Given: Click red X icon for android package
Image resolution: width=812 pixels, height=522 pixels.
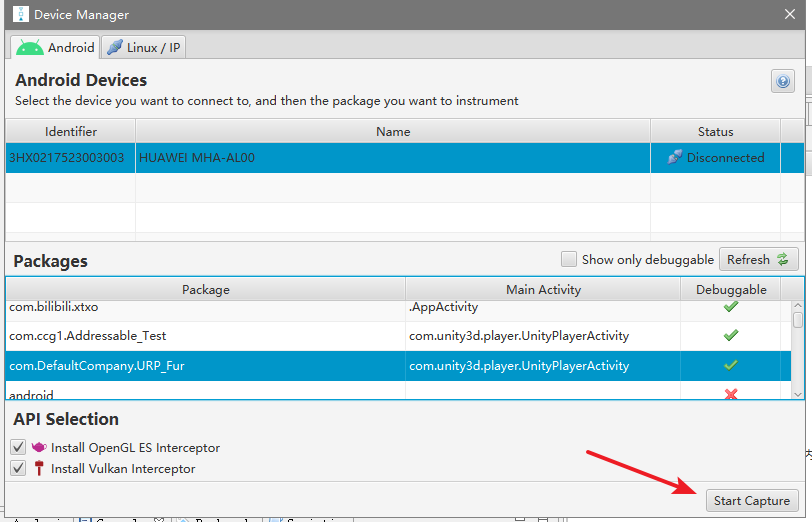Looking at the screenshot, I should pos(731,394).
